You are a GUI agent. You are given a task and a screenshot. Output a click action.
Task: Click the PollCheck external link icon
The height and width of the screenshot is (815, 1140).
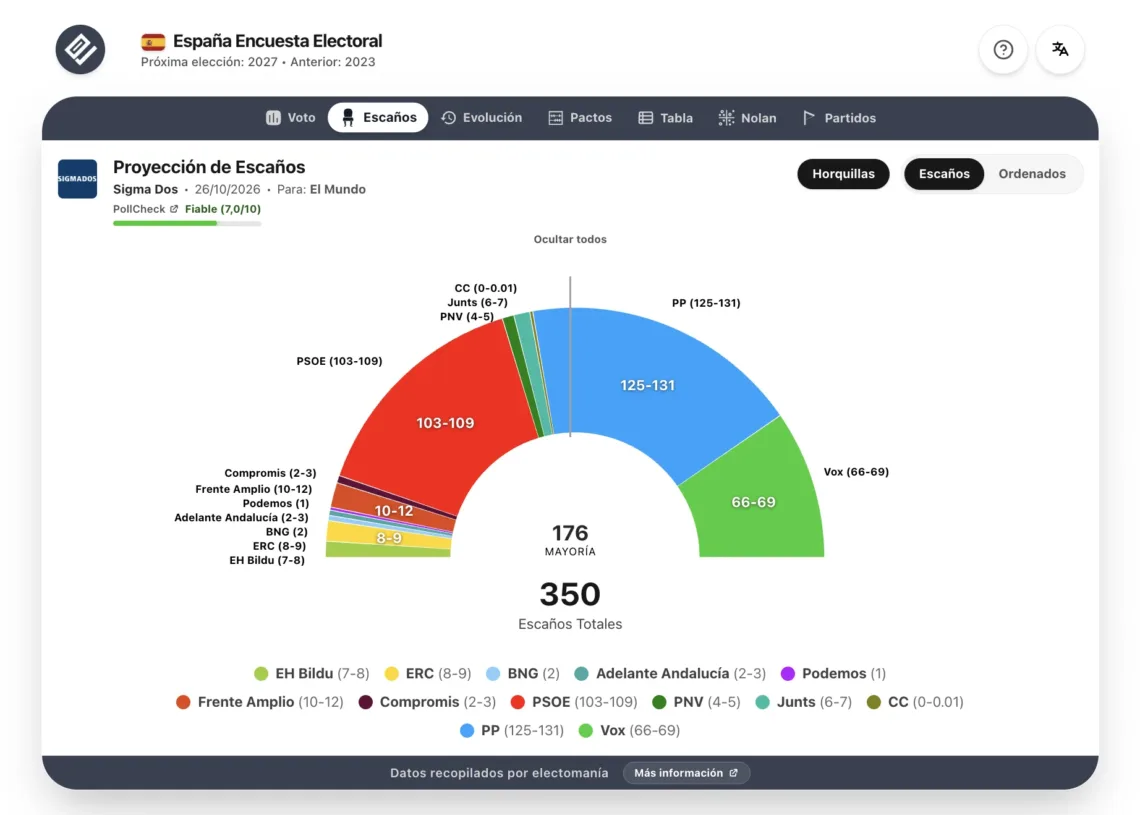(x=174, y=209)
